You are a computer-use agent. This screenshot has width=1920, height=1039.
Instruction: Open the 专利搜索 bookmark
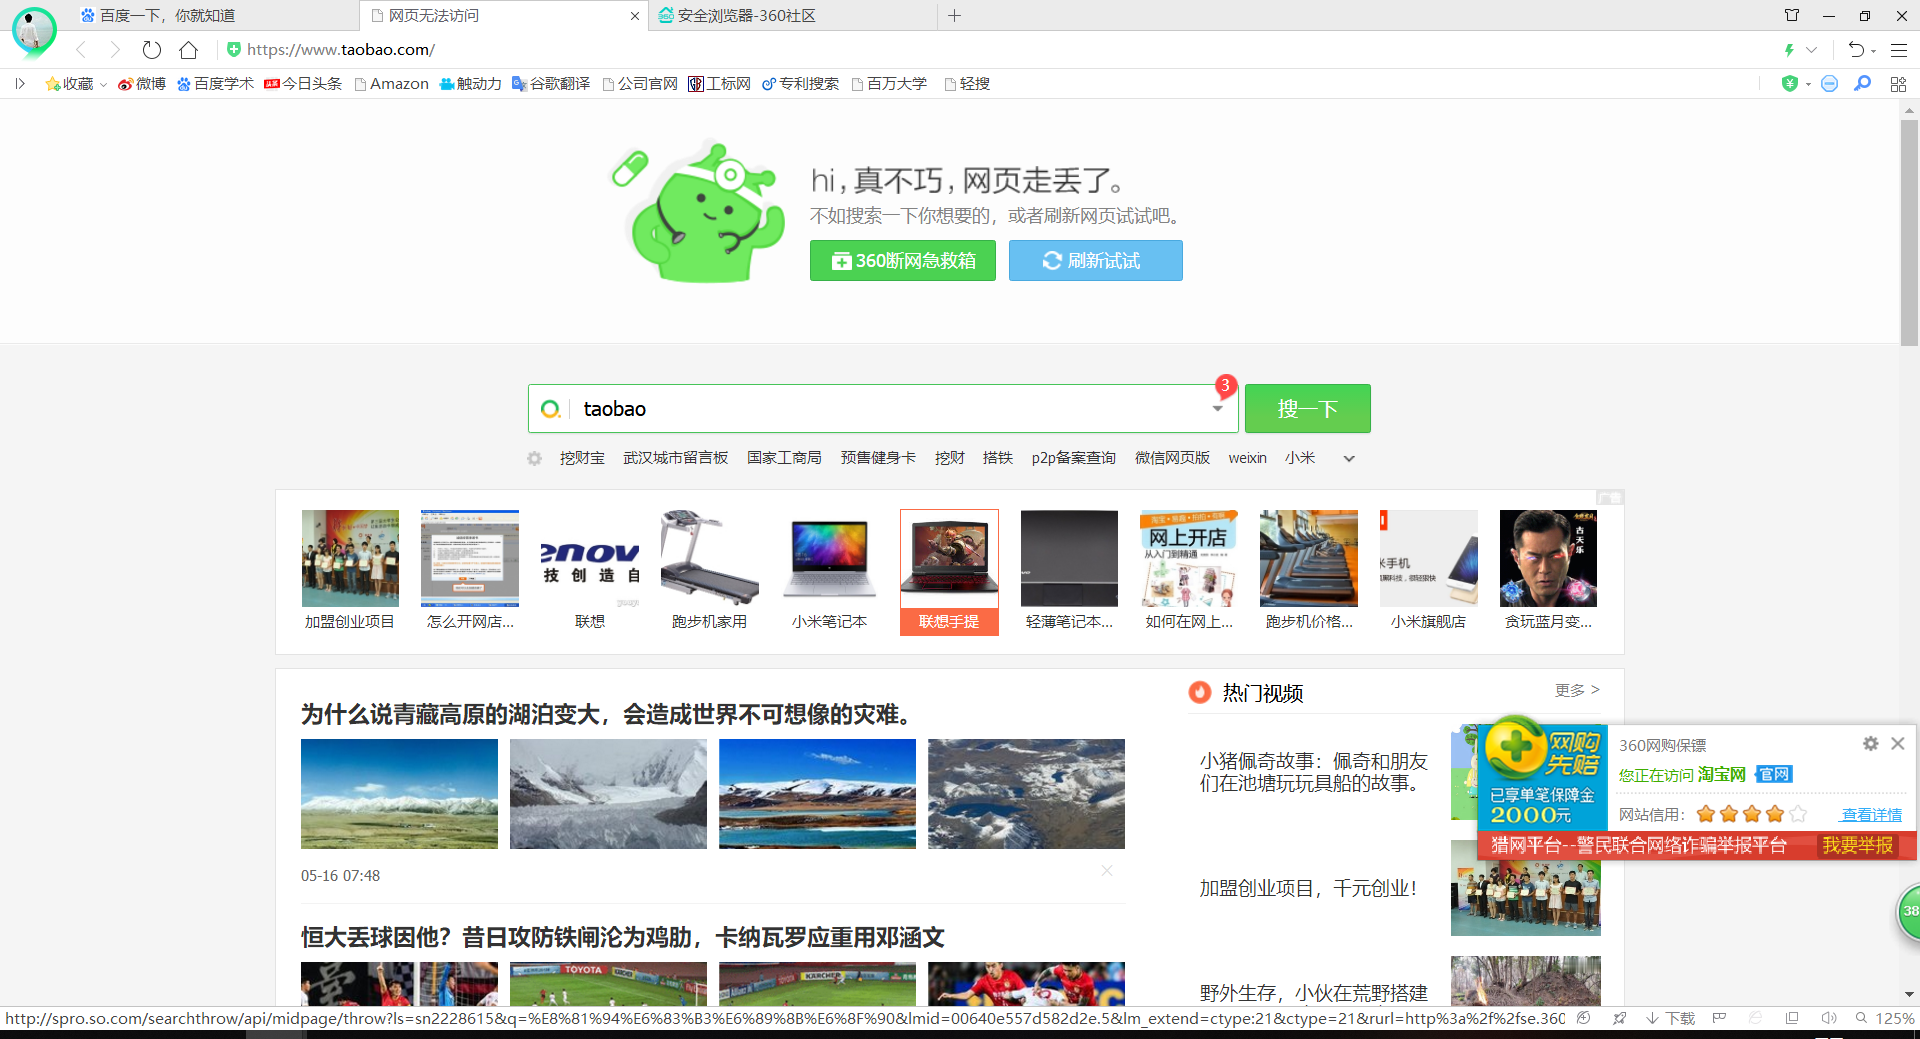(x=800, y=84)
